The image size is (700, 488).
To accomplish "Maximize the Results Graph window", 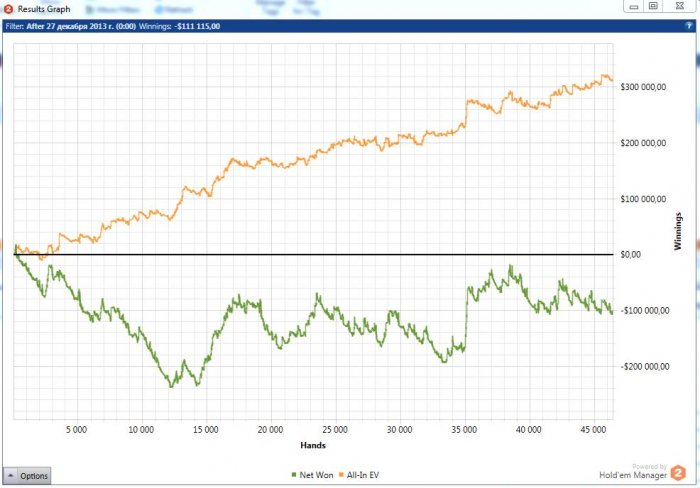I will [653, 6].
